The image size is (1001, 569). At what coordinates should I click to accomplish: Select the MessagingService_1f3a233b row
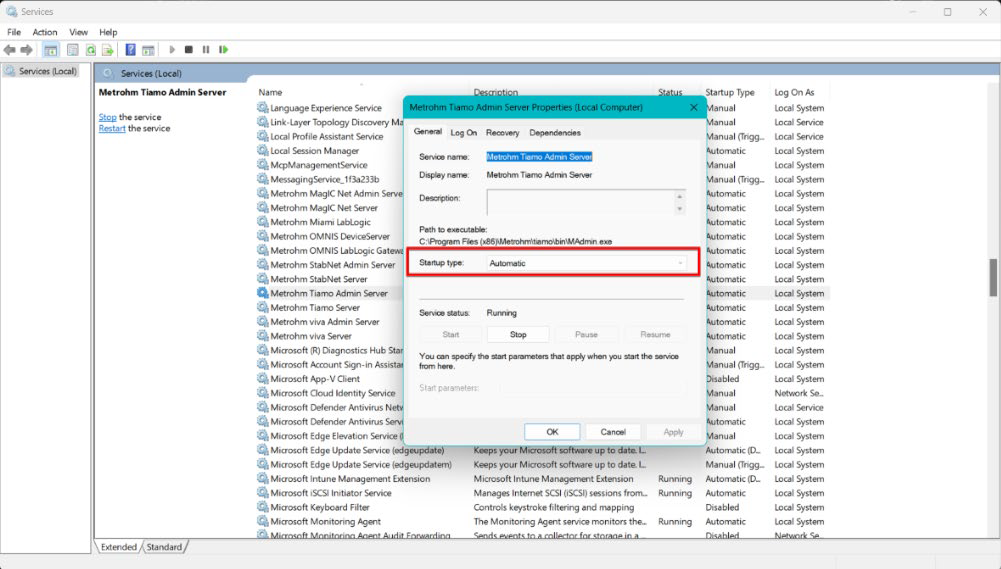pos(324,179)
